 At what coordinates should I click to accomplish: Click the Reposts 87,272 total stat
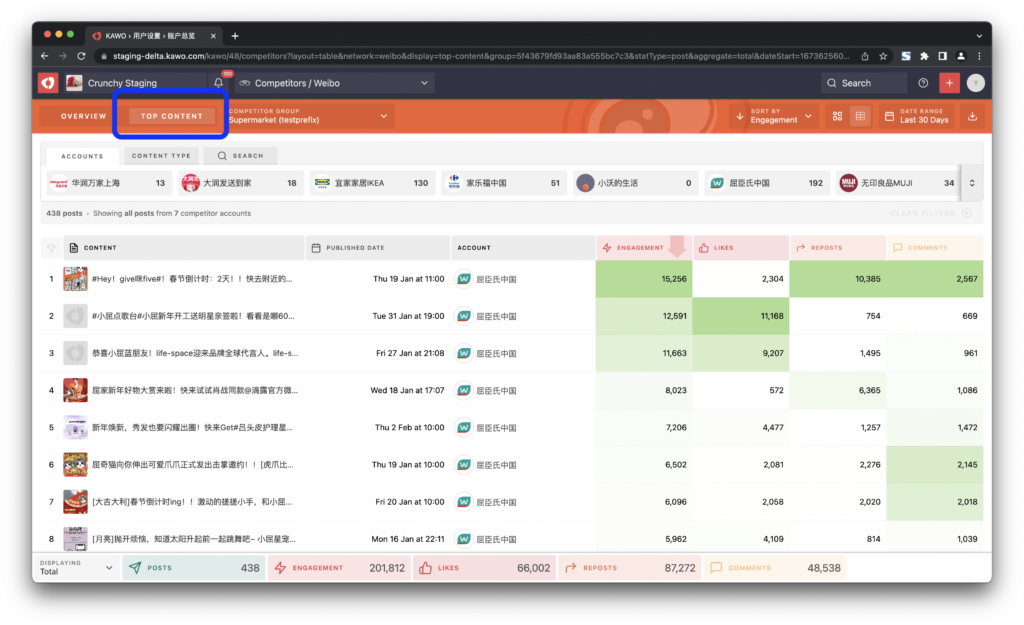pyautogui.click(x=630, y=568)
